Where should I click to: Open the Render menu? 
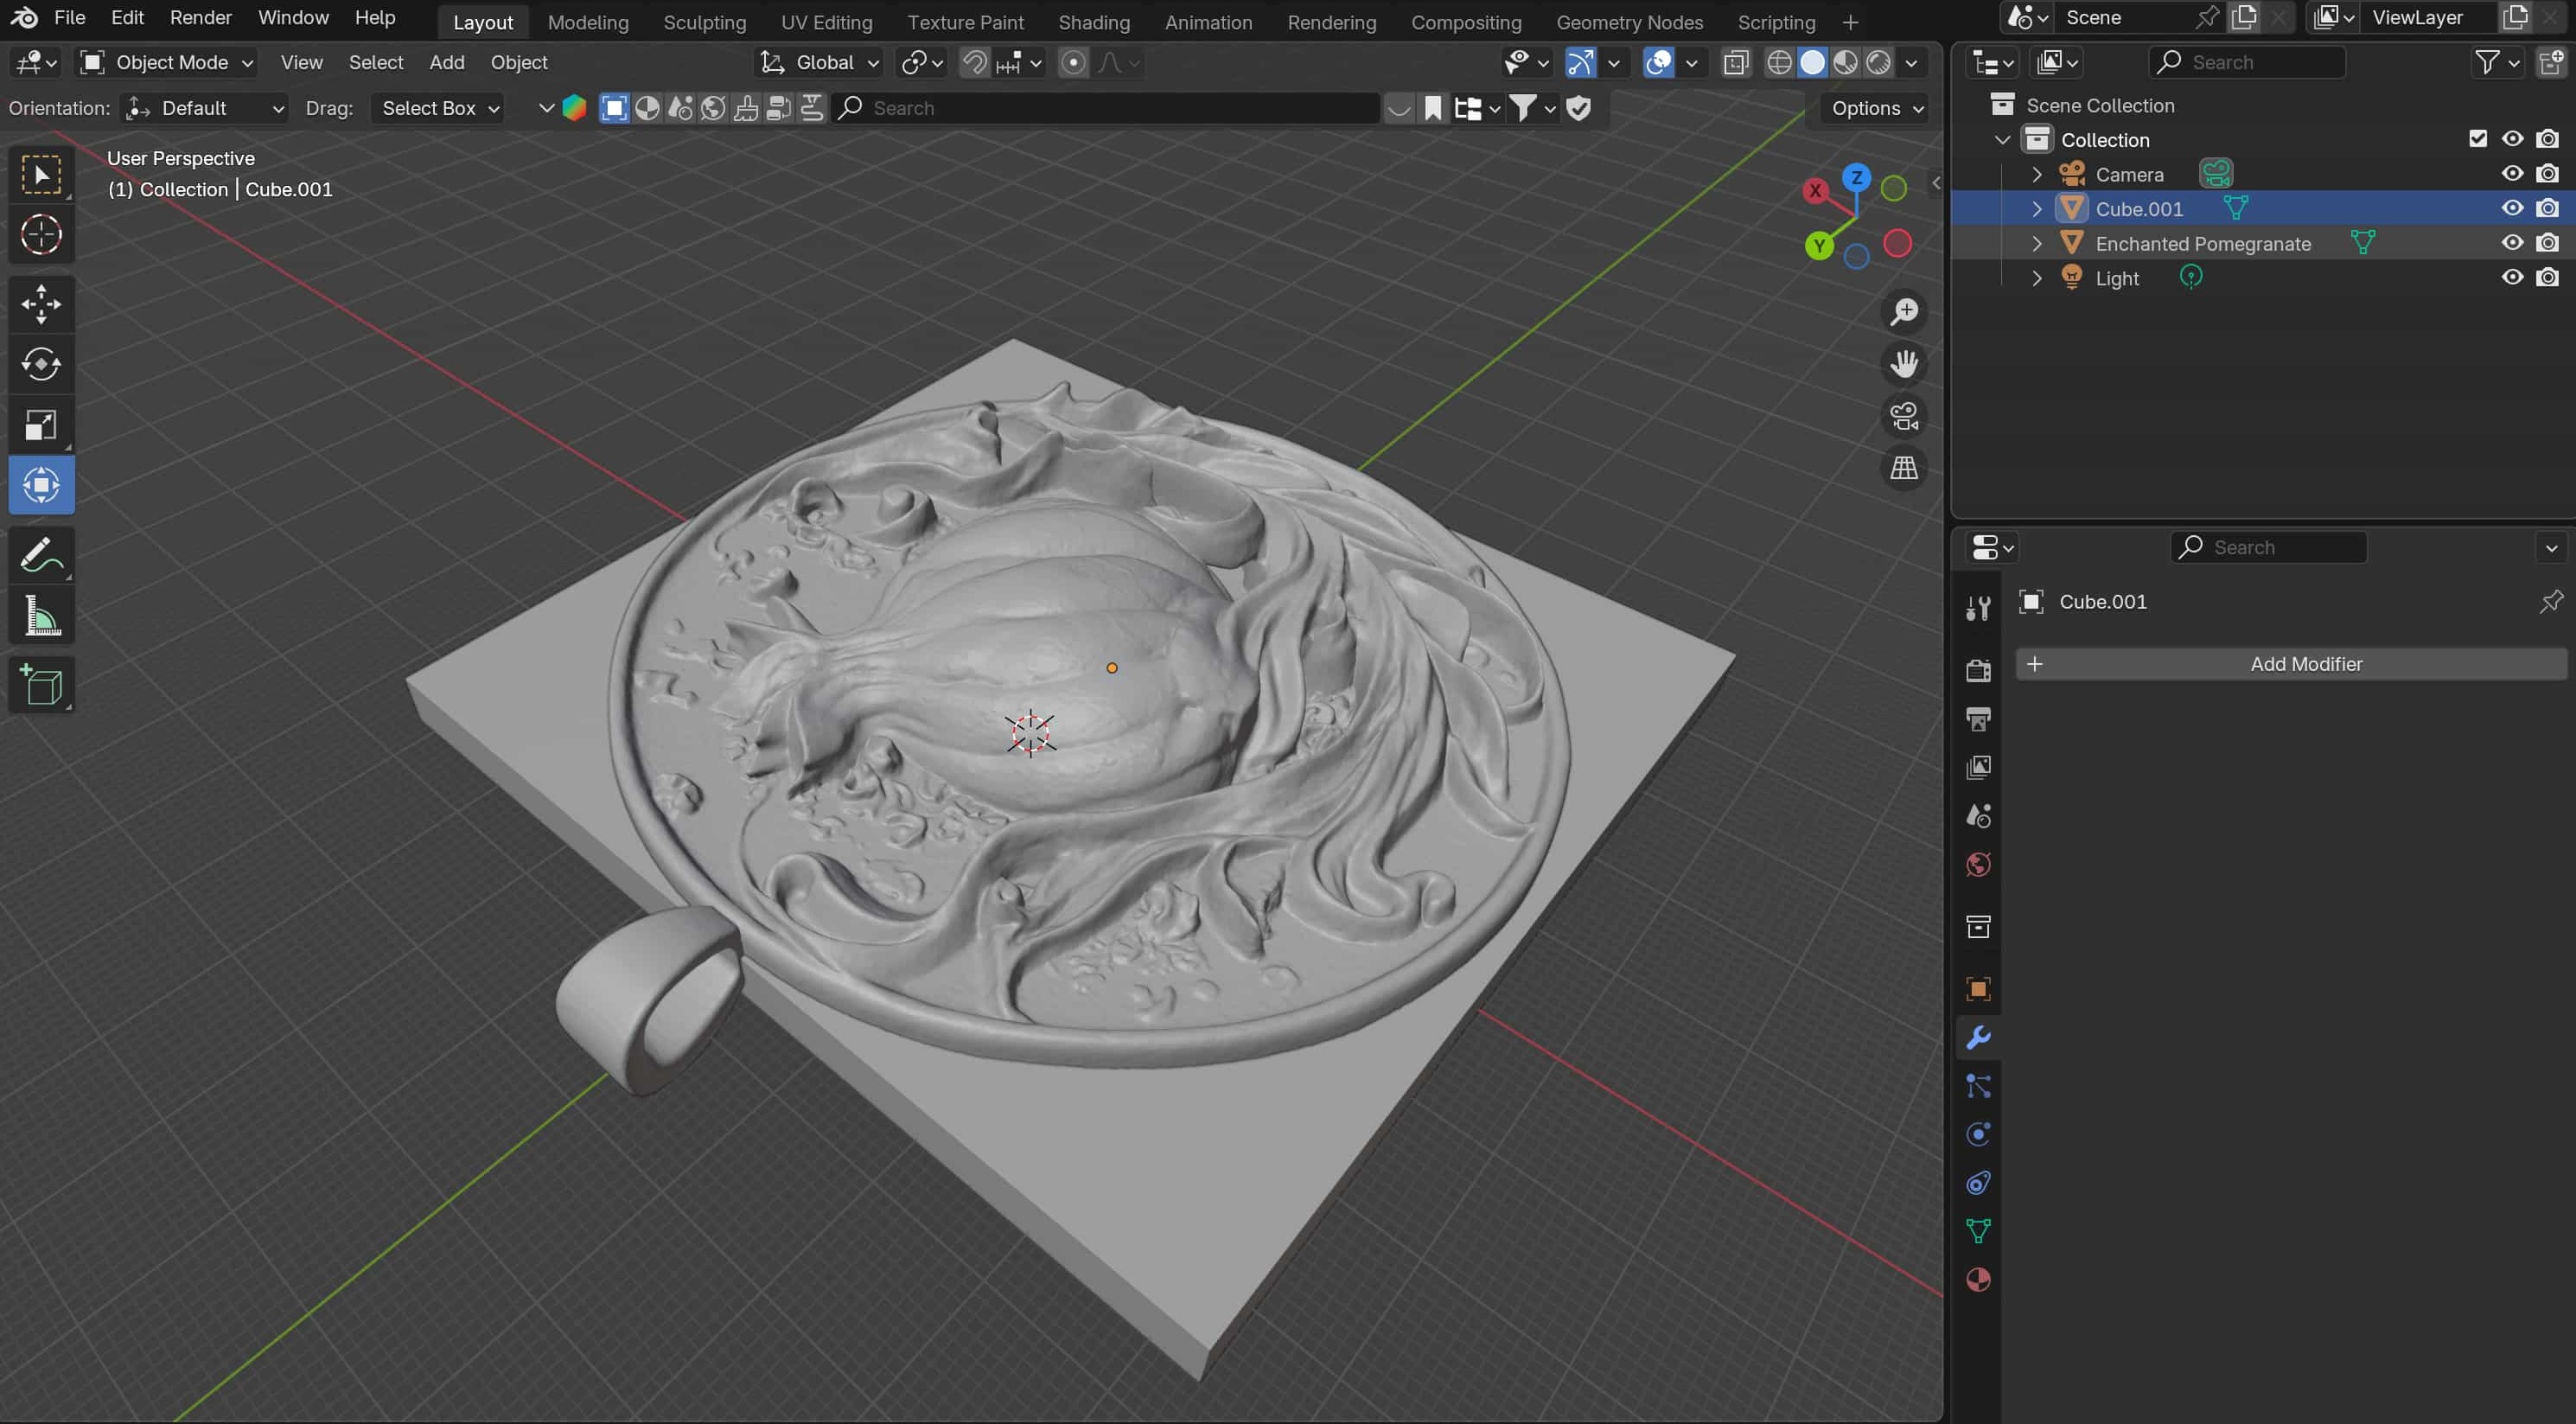(200, 17)
